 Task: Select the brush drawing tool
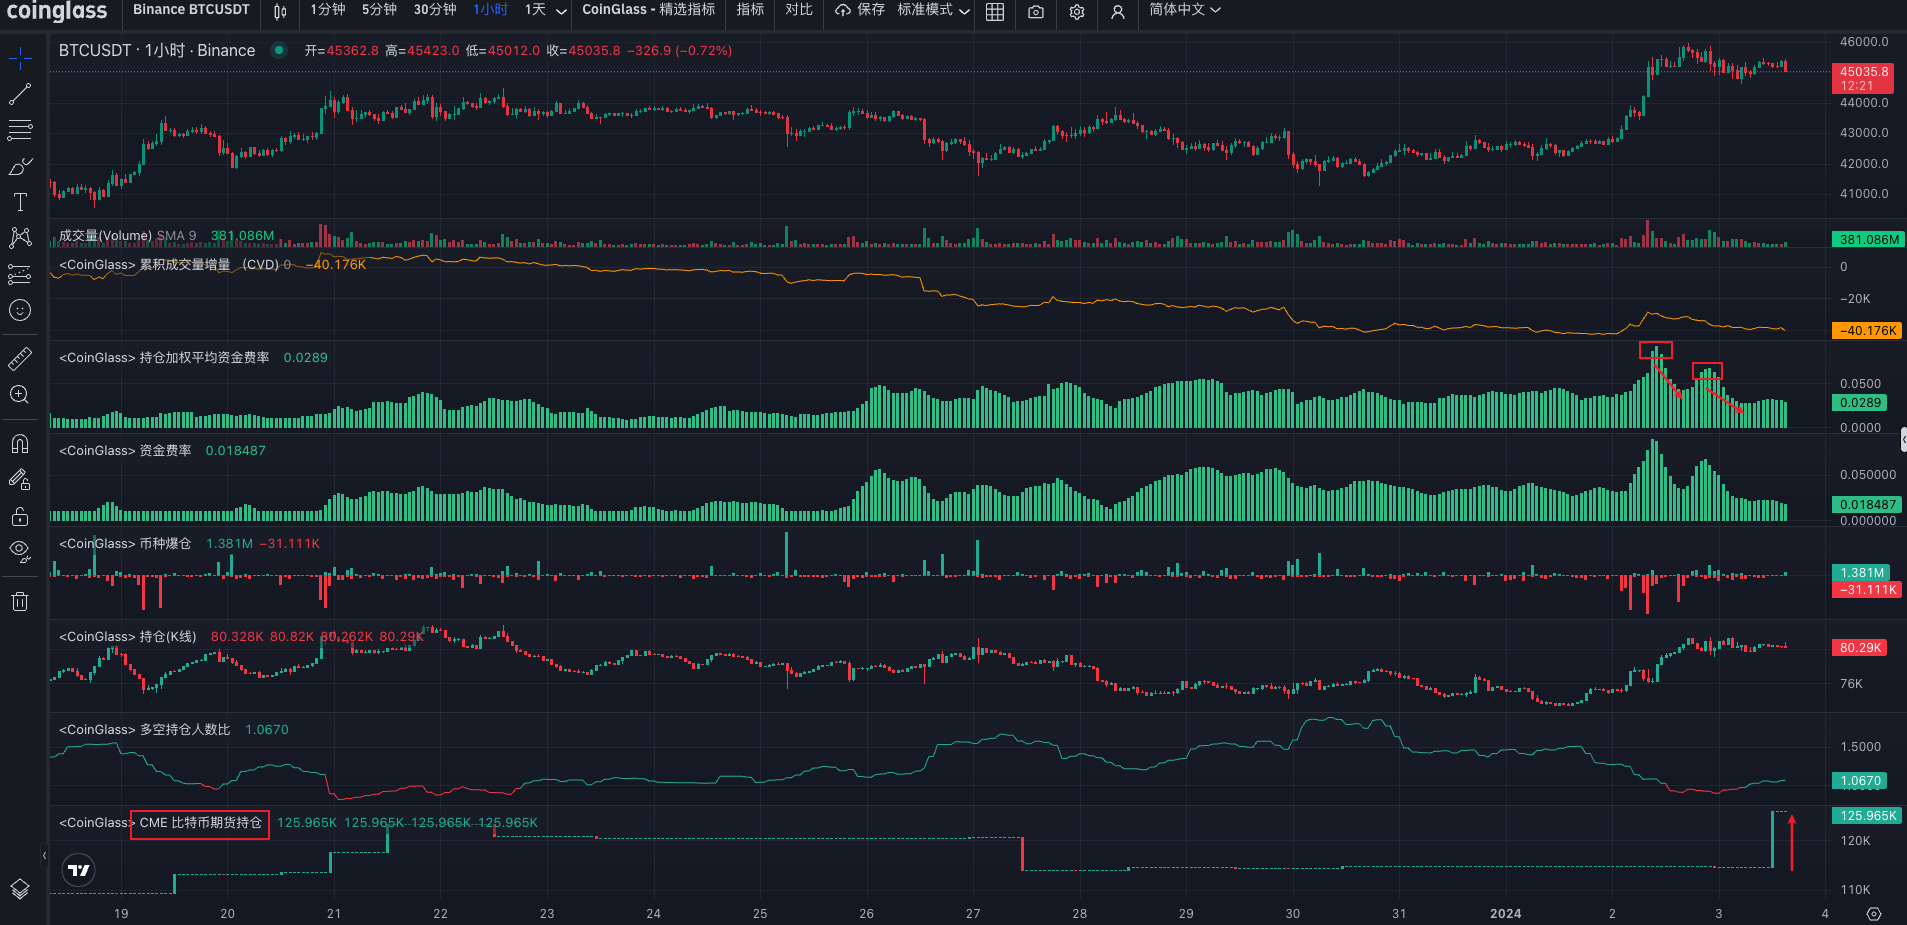(x=20, y=166)
